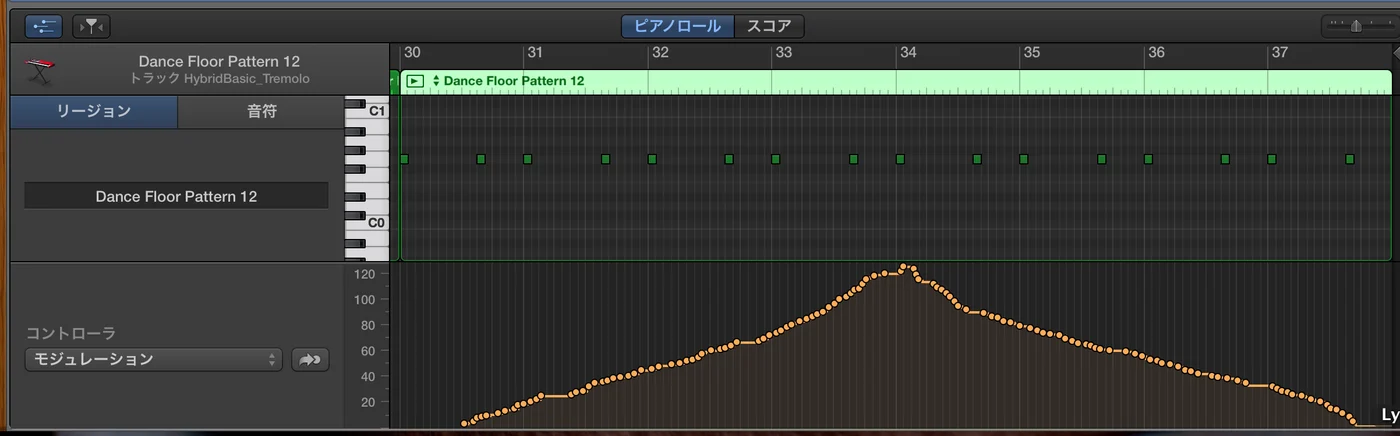Select the first green note at bar 30
Screen dimensions: 1400x436
[x=404, y=159]
